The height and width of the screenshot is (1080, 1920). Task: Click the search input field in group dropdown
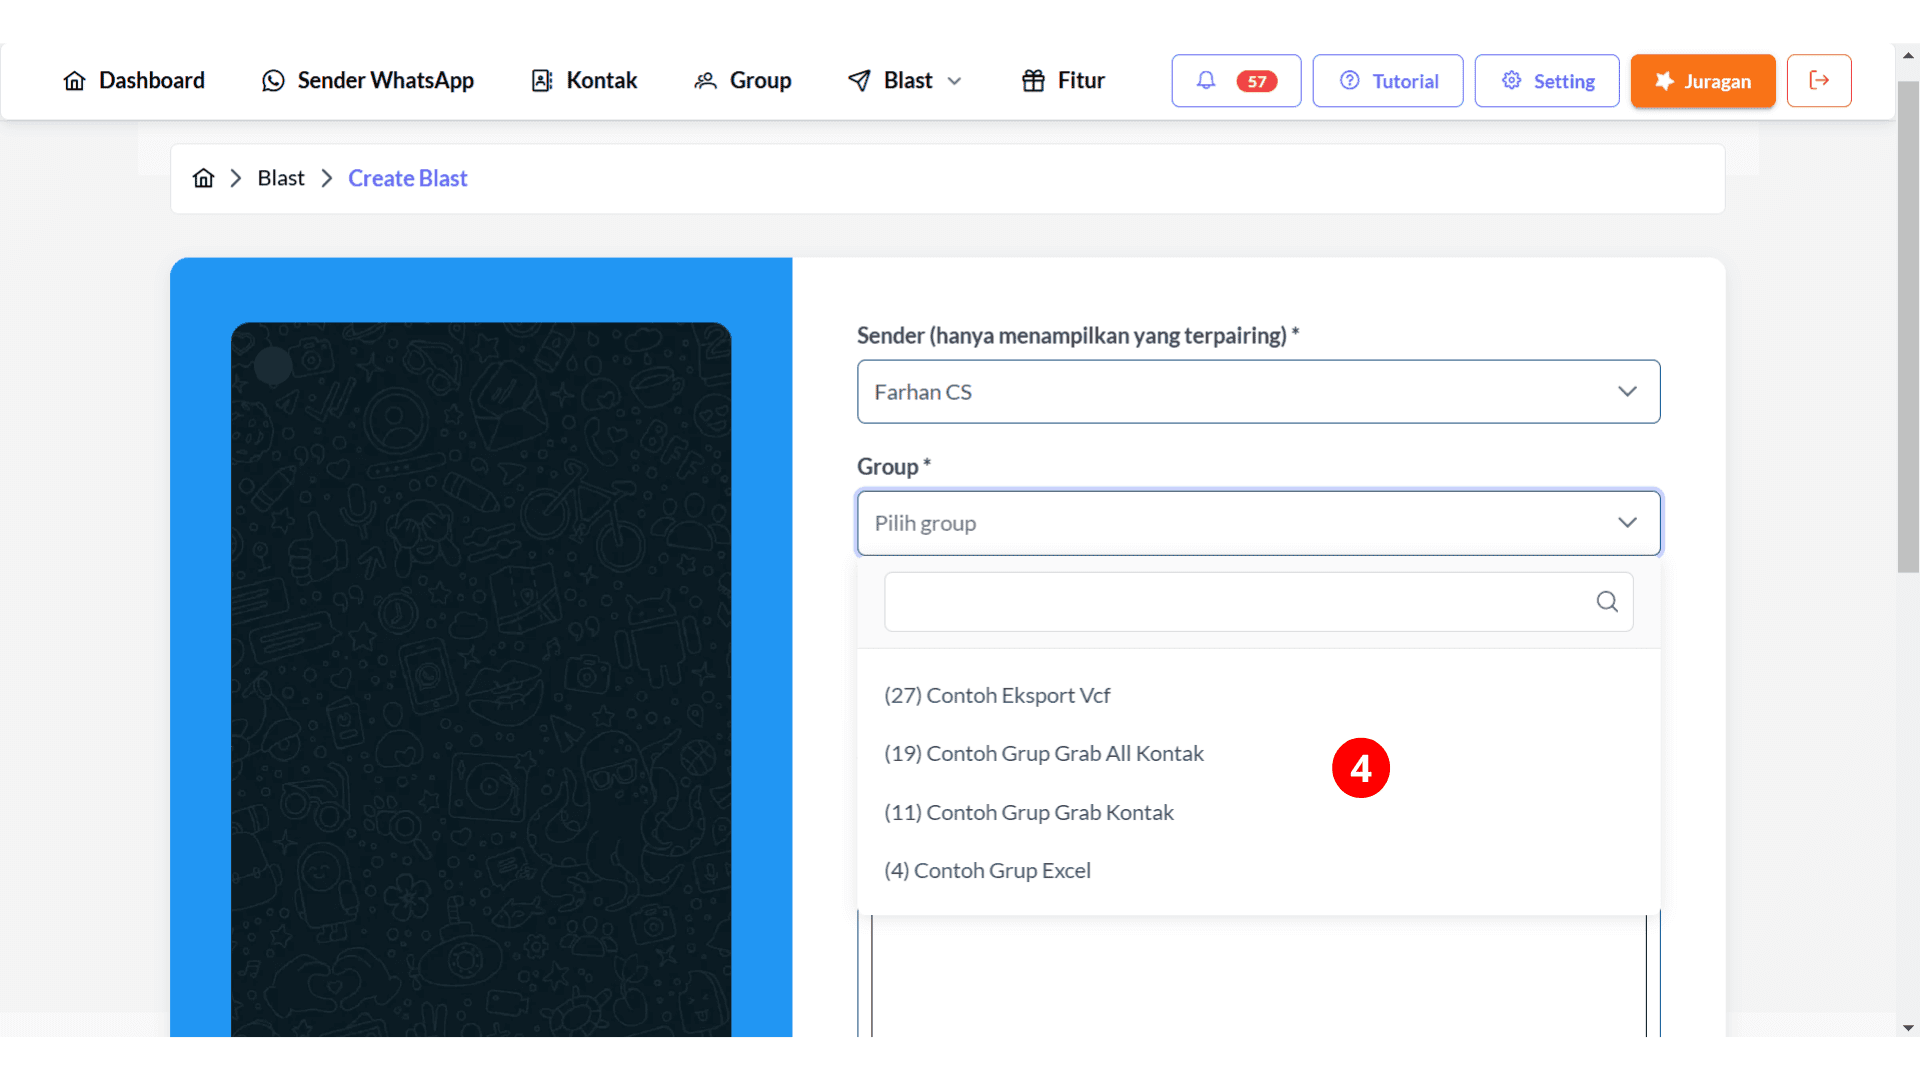pos(1258,601)
